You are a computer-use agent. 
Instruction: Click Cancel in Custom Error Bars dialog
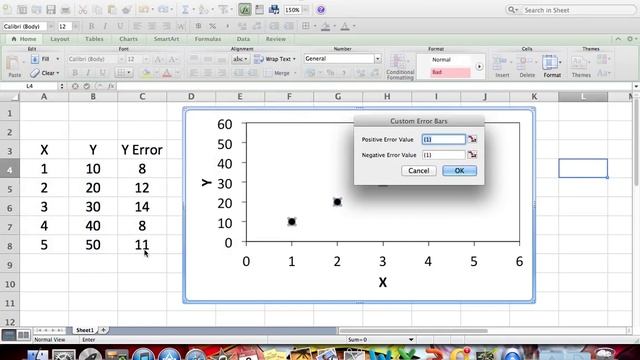pyautogui.click(x=419, y=171)
